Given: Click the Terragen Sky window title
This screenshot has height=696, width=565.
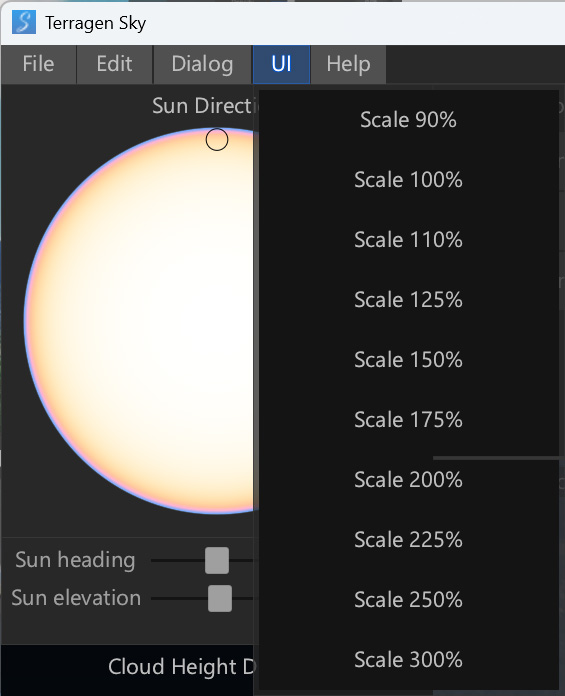Looking at the screenshot, I should [x=95, y=23].
